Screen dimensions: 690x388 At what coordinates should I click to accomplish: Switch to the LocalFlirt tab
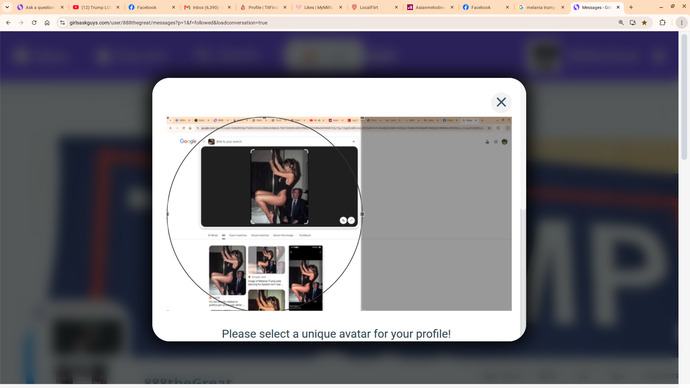click(x=374, y=7)
